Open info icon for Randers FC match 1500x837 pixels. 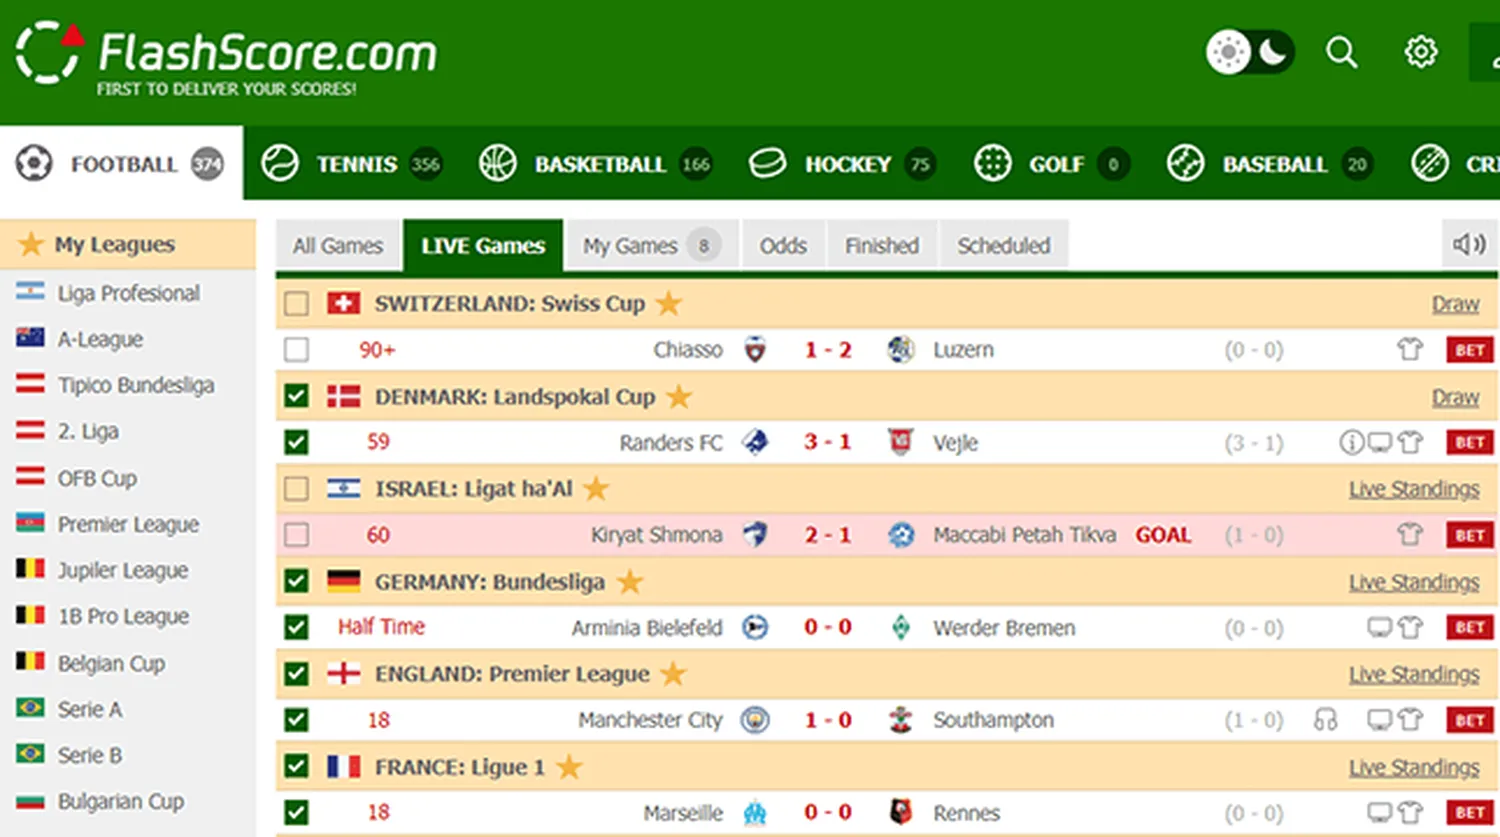click(x=1351, y=442)
